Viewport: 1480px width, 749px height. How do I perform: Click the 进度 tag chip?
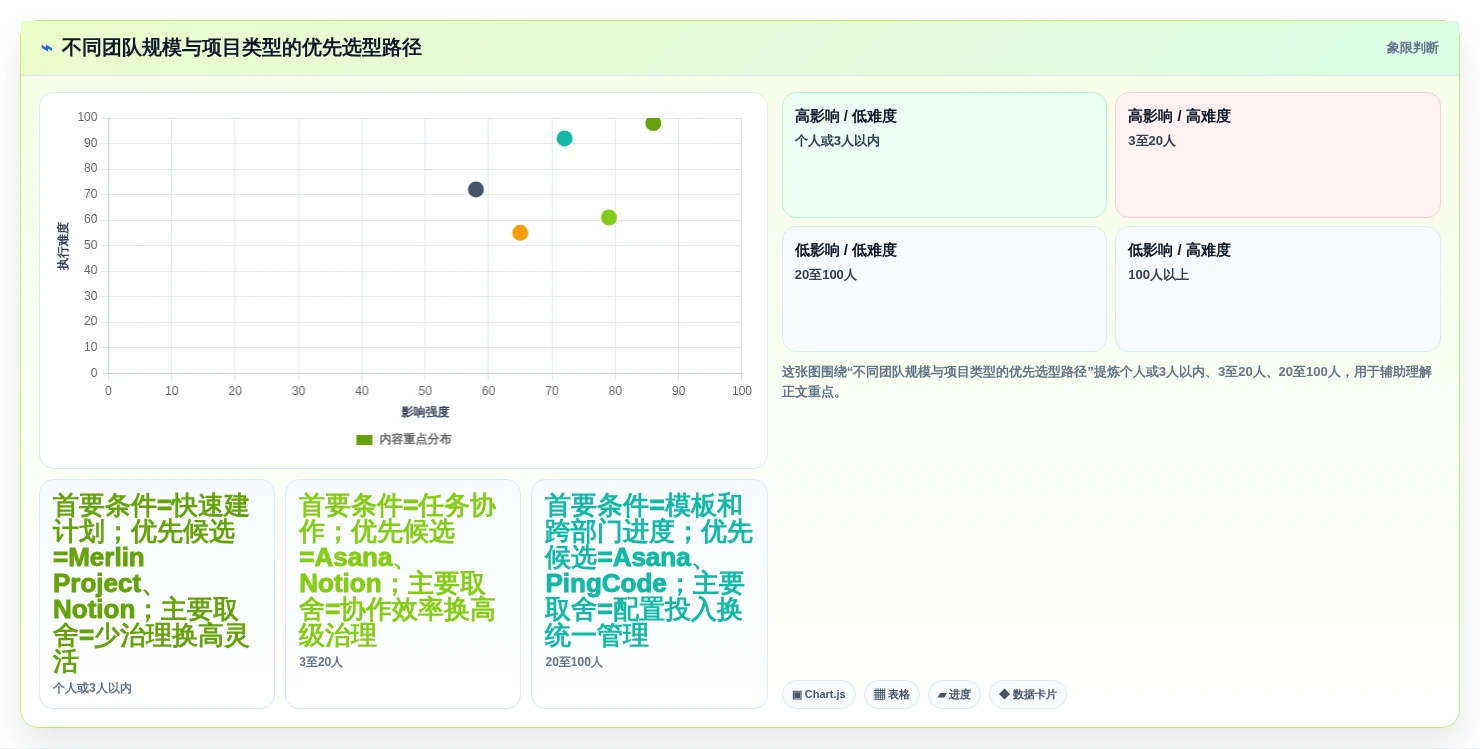point(954,694)
